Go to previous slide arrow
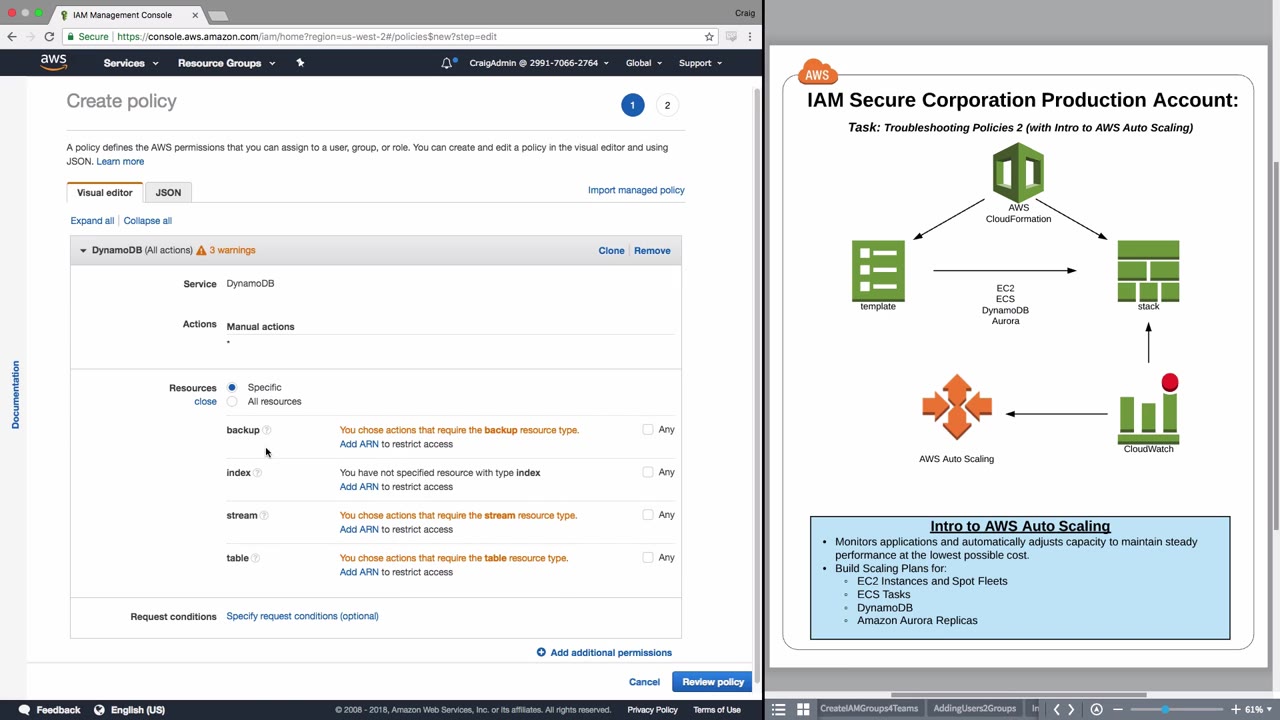Viewport: 1280px width, 720px height. [1056, 709]
